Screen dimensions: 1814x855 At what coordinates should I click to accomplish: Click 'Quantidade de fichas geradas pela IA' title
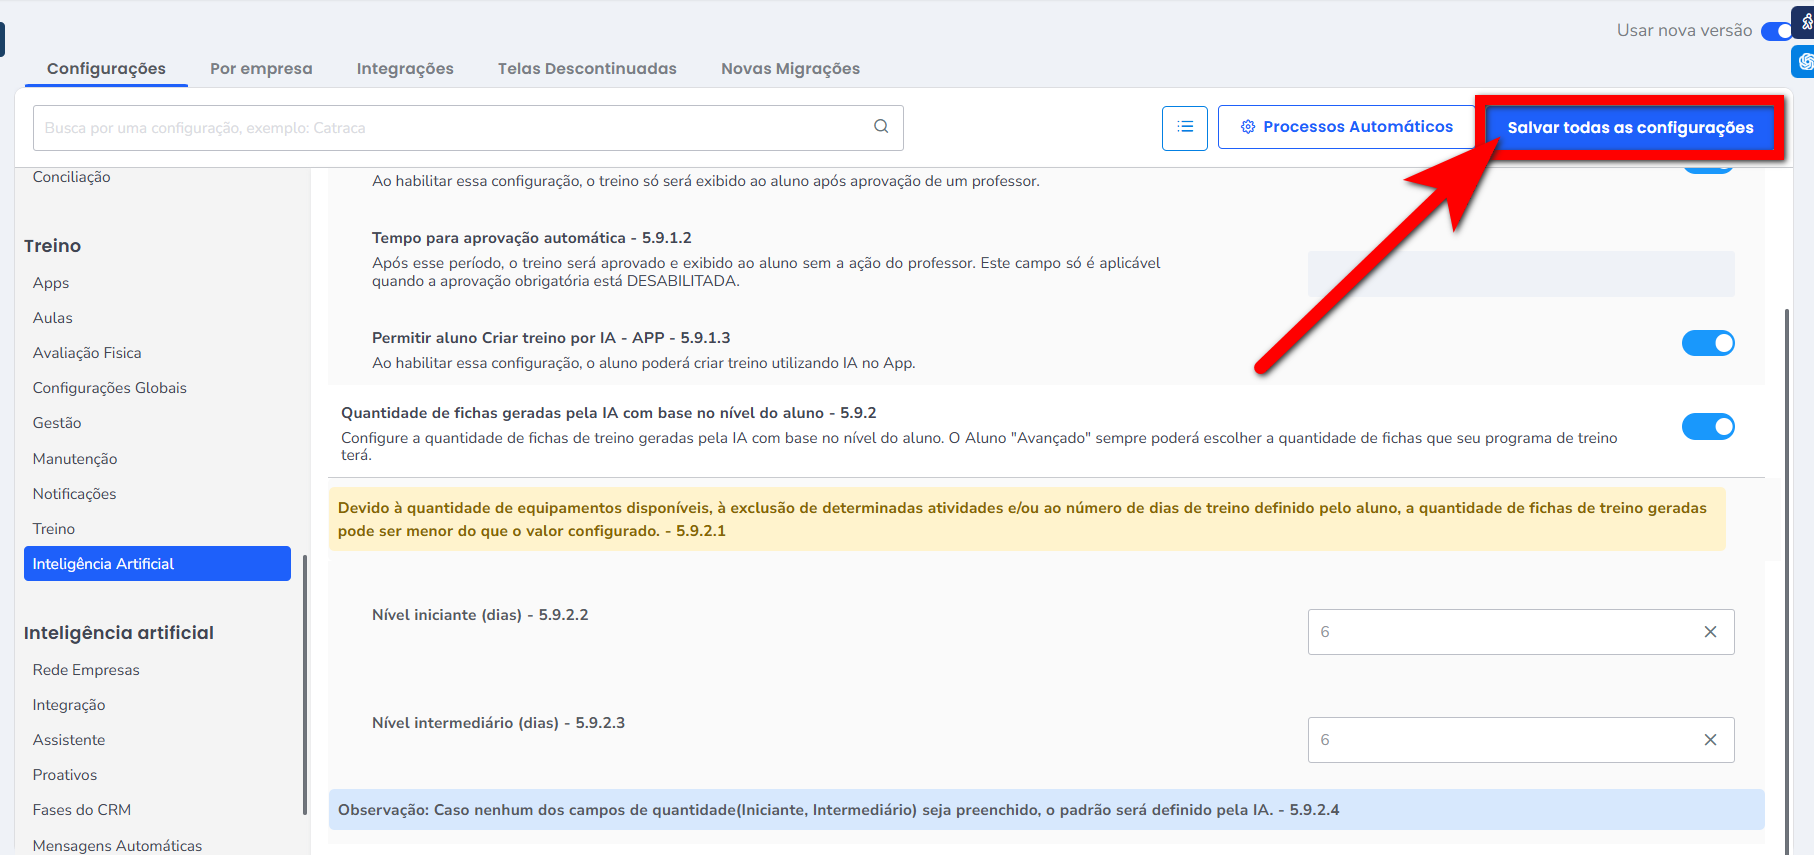pos(609,413)
